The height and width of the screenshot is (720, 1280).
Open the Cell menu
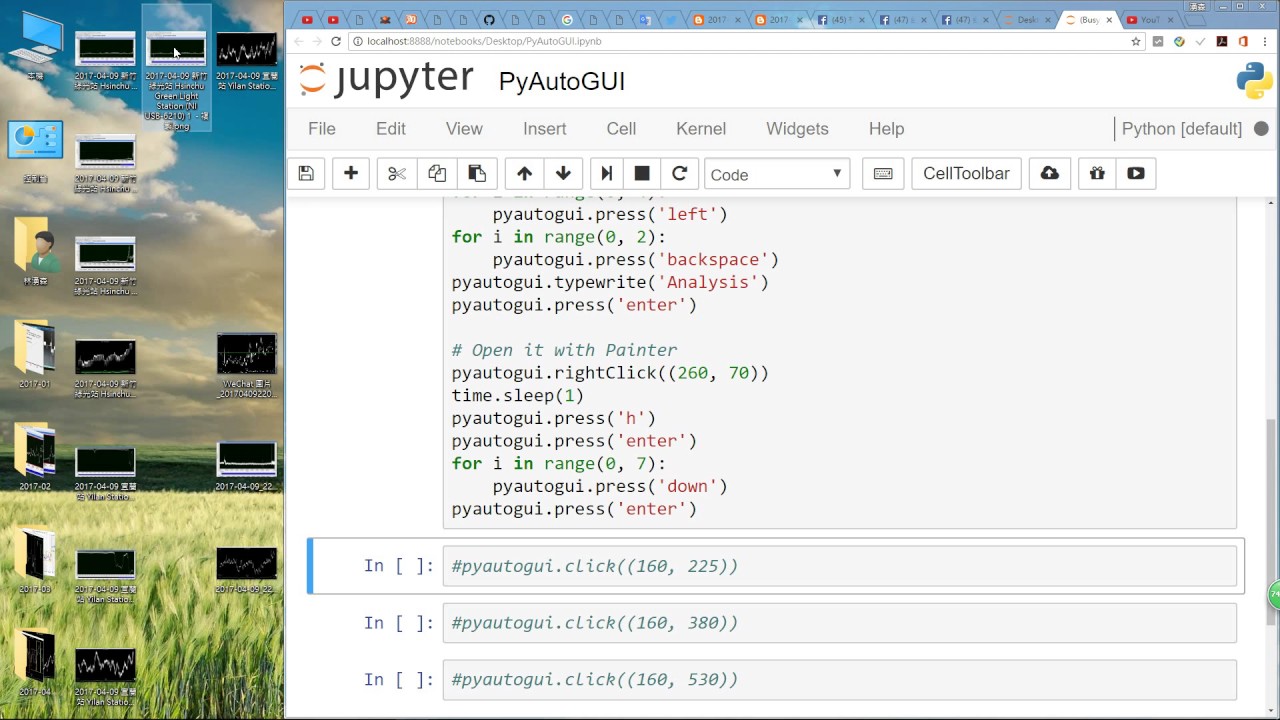pos(621,129)
